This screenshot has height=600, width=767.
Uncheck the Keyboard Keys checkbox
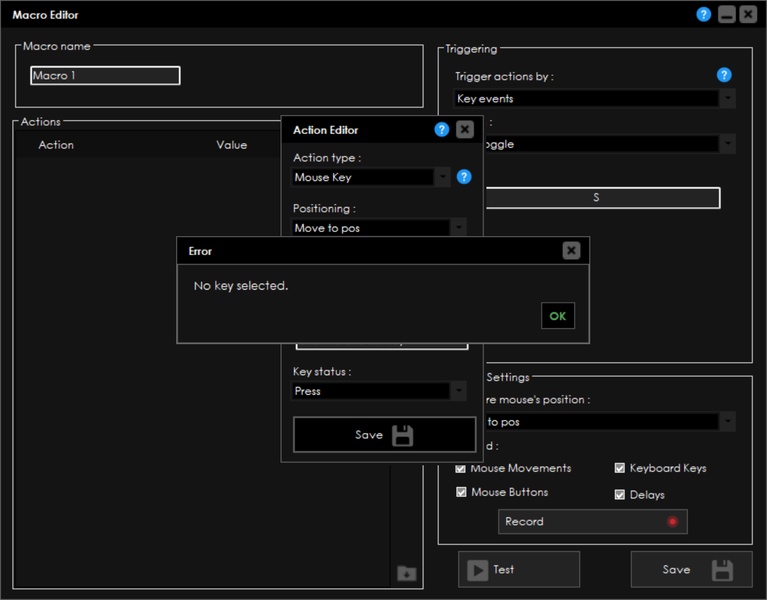coord(620,468)
